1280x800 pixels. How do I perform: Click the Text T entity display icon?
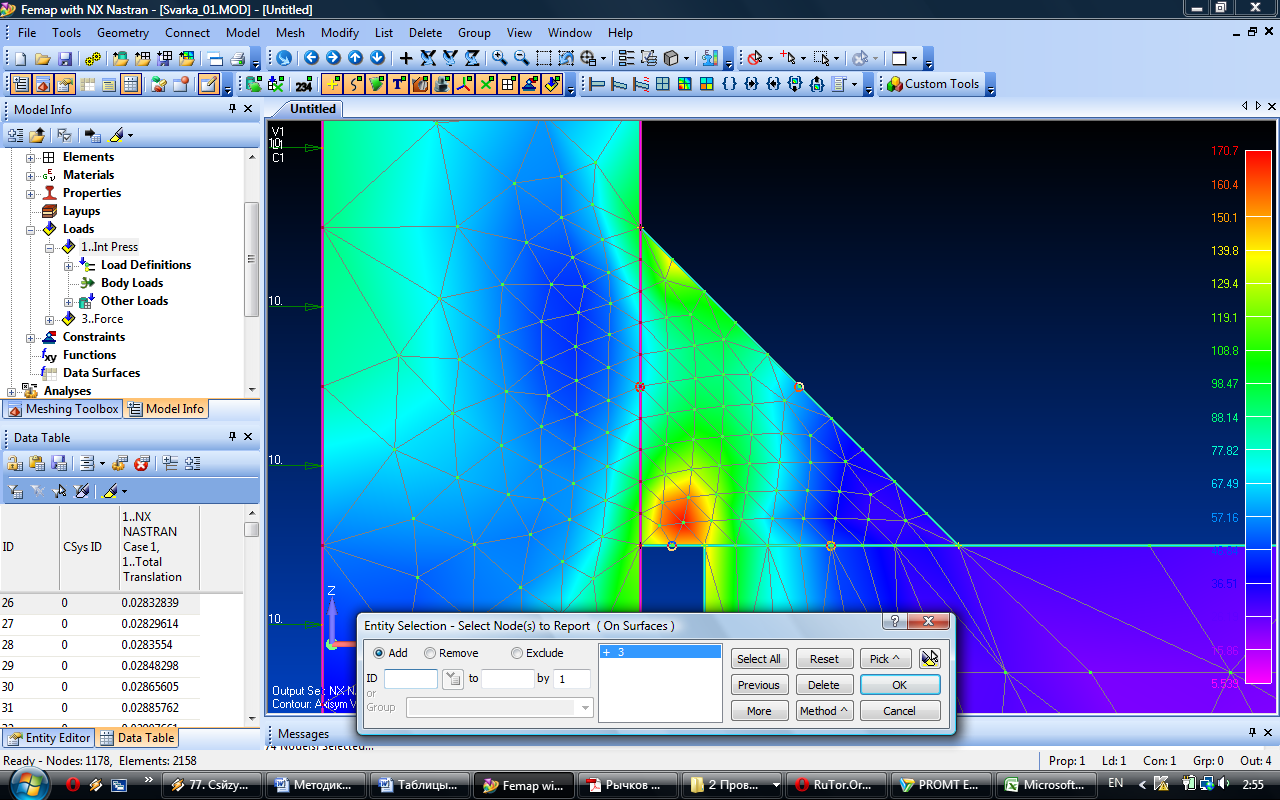(398, 85)
